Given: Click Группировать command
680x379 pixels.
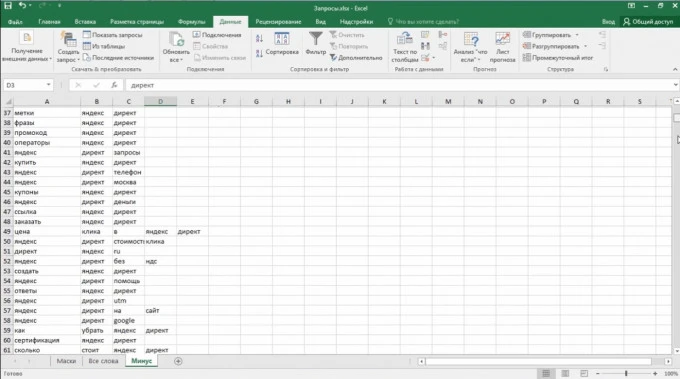Looking at the screenshot, I should point(547,35).
